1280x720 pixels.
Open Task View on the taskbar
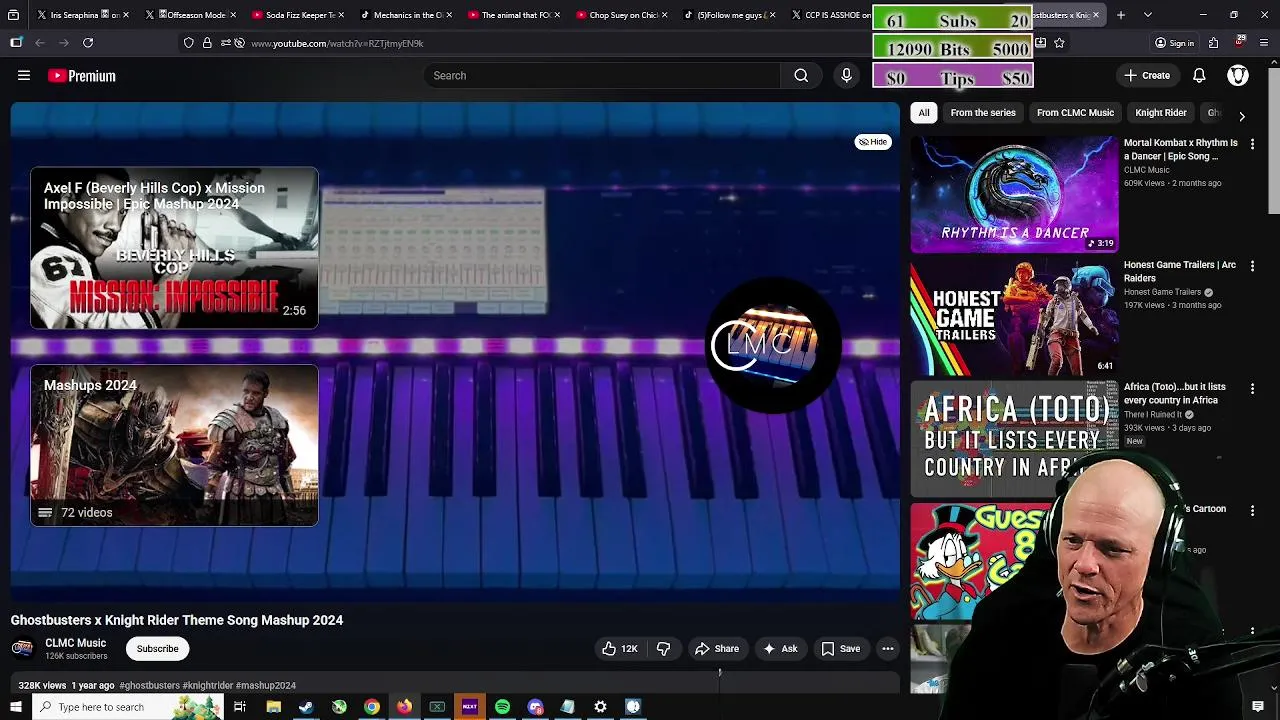(x=240, y=707)
